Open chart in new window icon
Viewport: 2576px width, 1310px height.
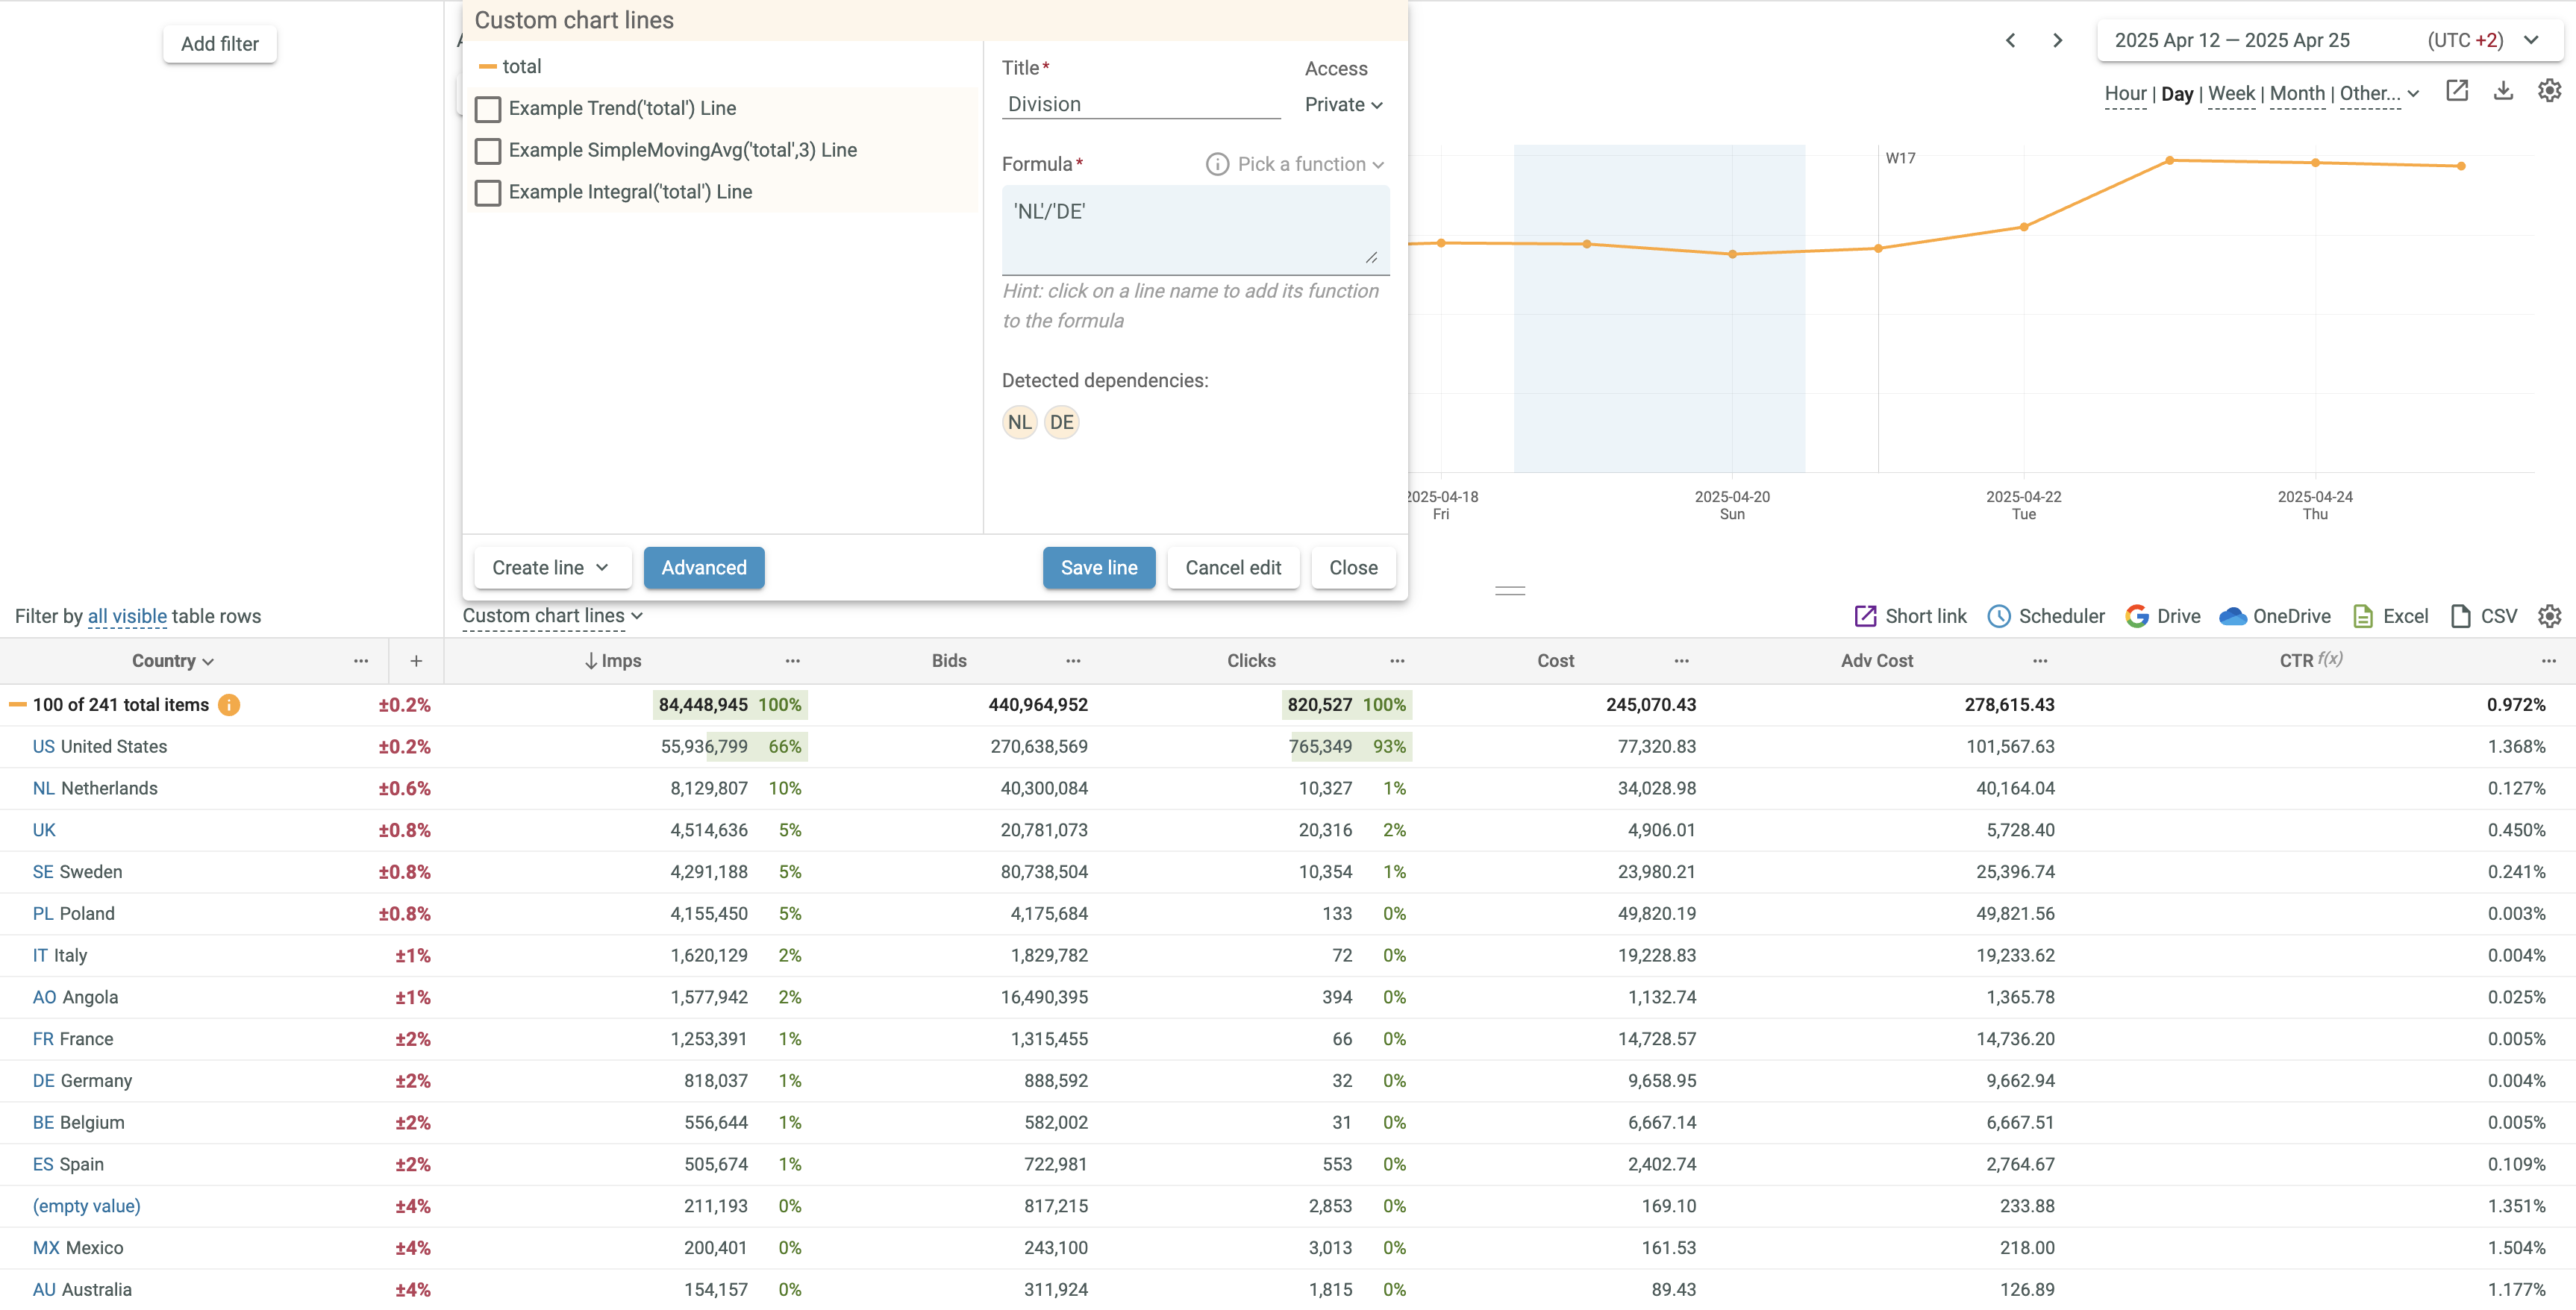click(2457, 91)
